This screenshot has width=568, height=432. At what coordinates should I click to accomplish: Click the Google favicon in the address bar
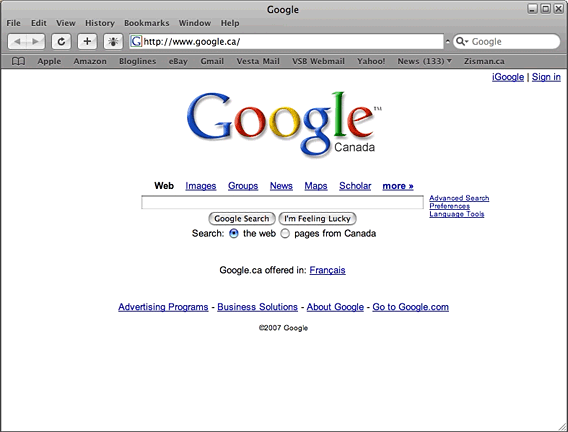point(136,41)
